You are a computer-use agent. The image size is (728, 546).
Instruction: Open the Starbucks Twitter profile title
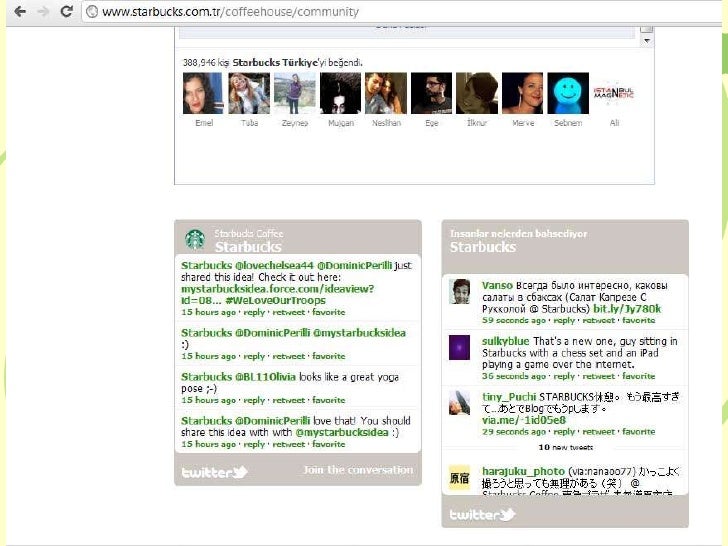tap(248, 247)
